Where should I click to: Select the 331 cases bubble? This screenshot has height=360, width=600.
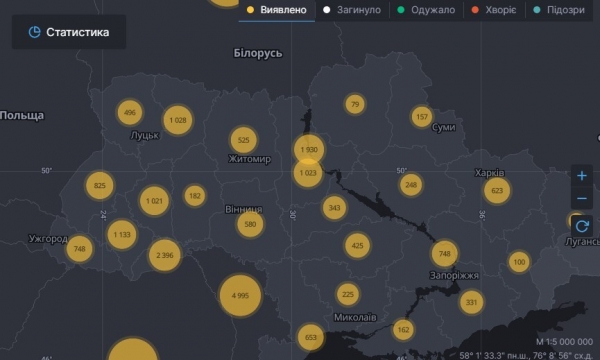471,302
